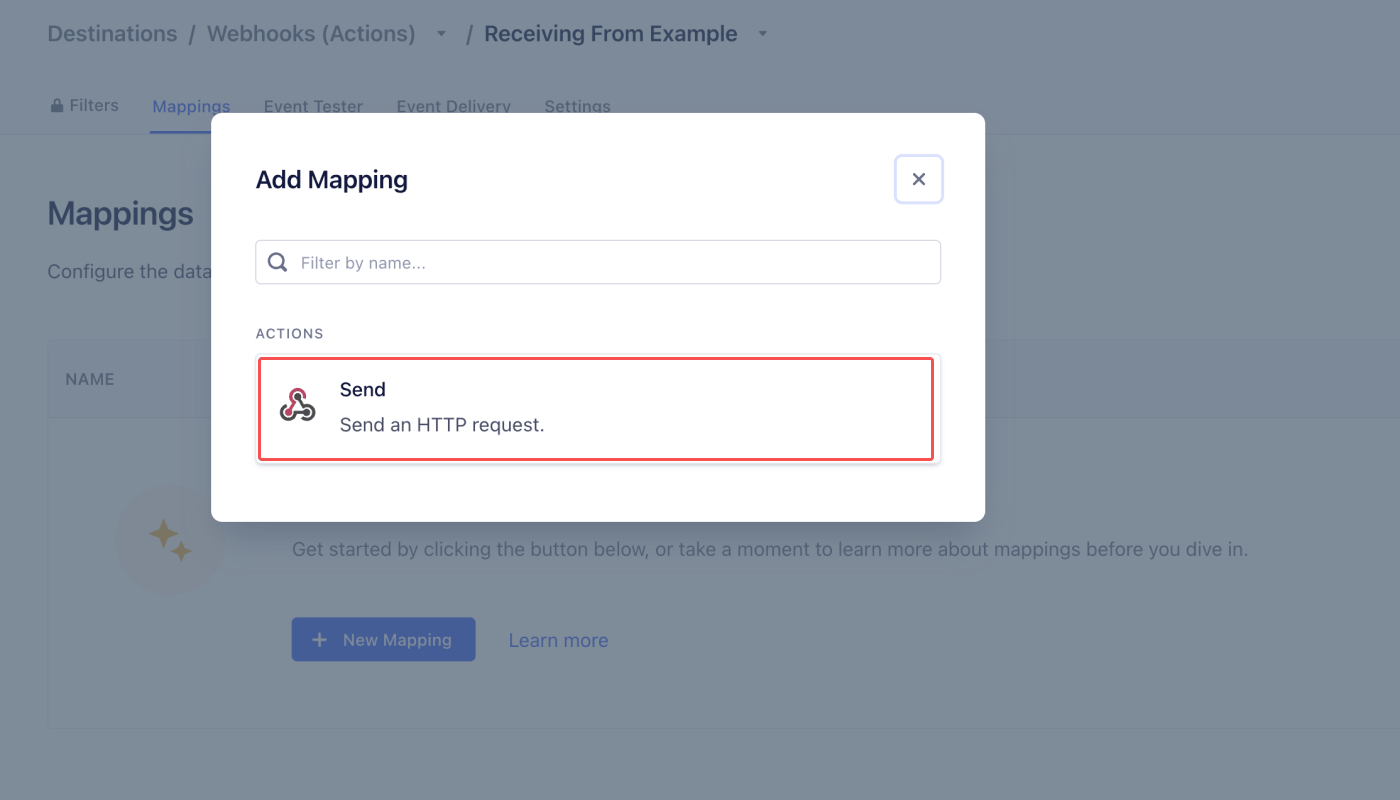The width and height of the screenshot is (1400, 800).
Task: Expand the Receiving From Example dropdown arrow
Action: (x=763, y=34)
